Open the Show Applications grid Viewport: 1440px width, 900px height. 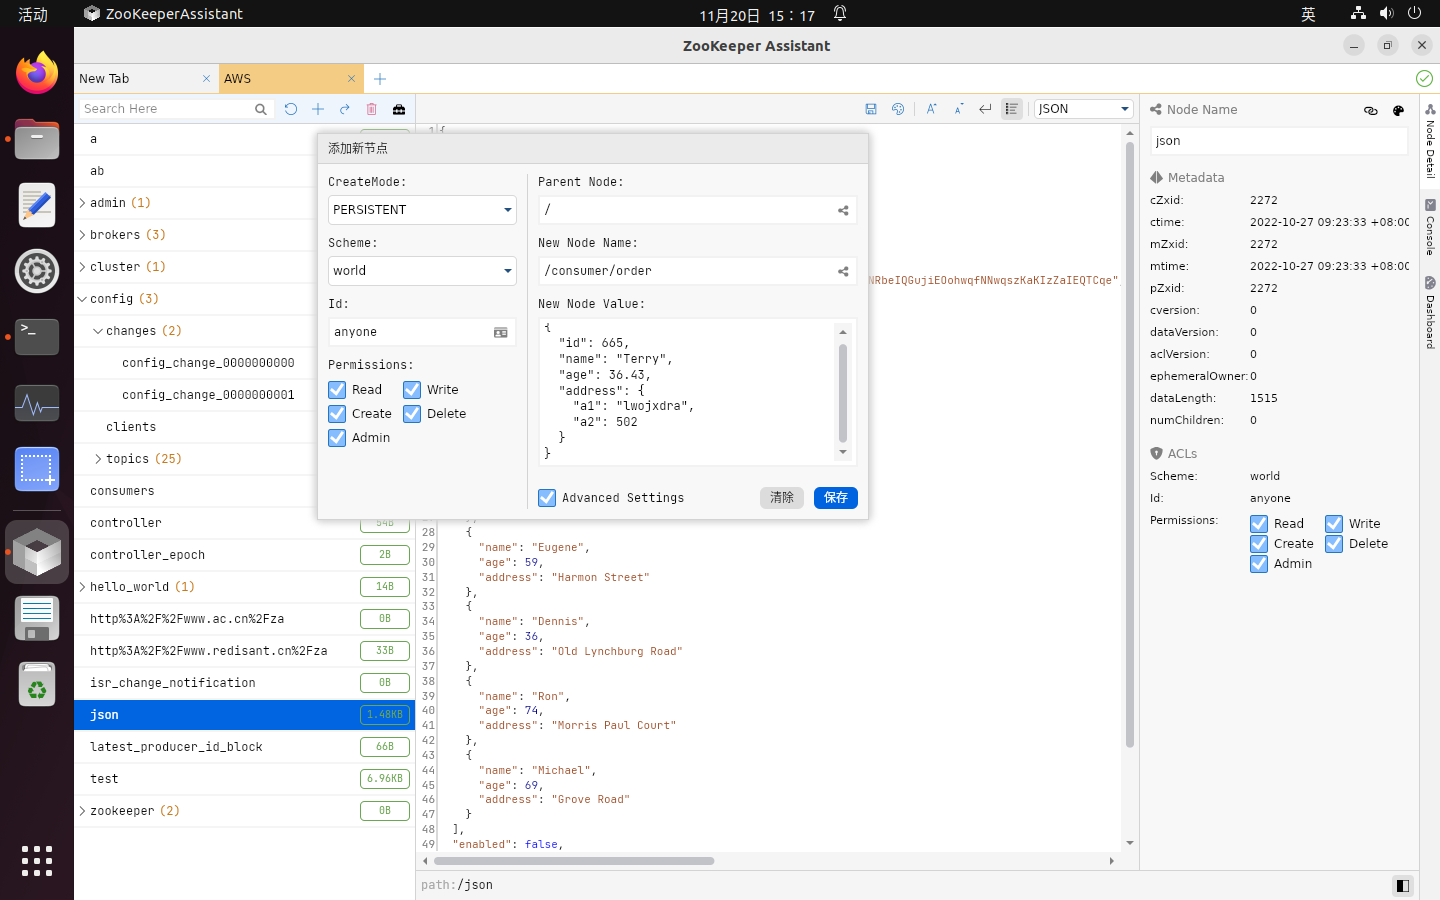pos(37,861)
